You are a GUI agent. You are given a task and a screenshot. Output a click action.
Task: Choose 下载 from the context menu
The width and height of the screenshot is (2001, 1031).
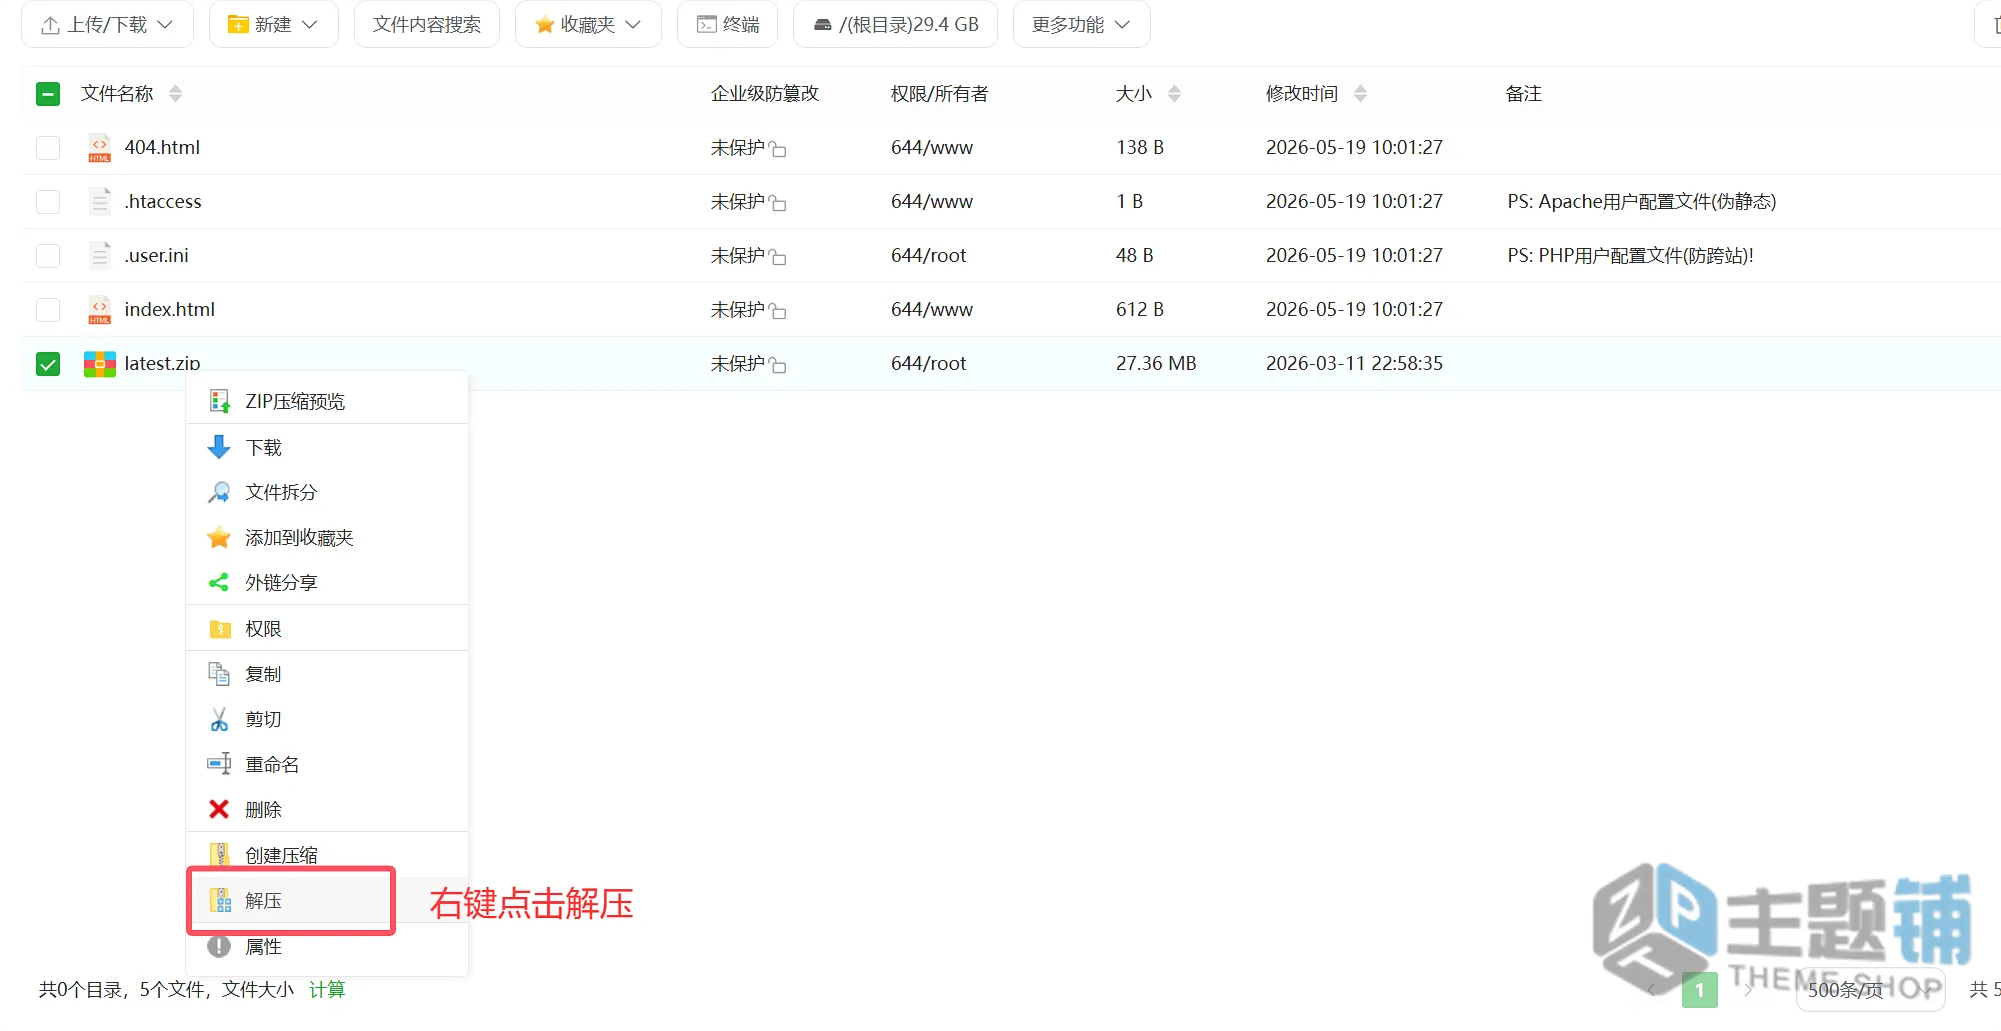point(327,447)
